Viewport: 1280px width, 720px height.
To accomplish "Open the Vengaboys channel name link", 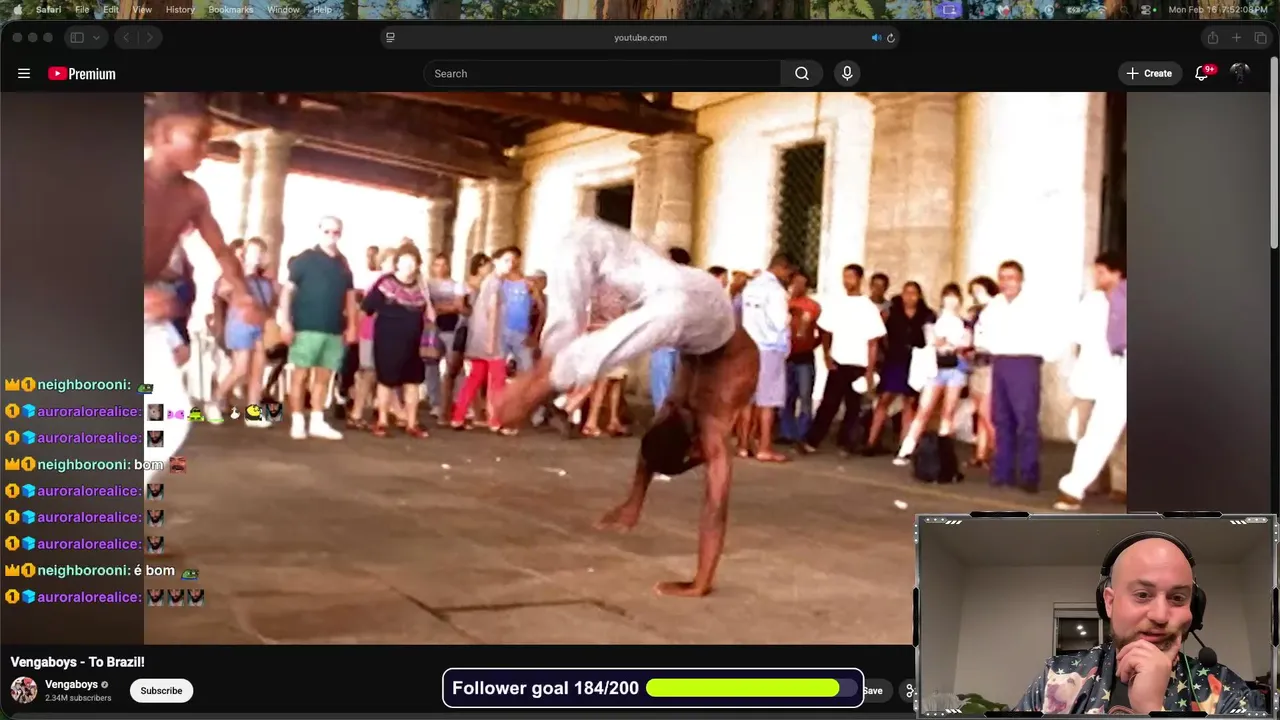I will [x=71, y=684].
